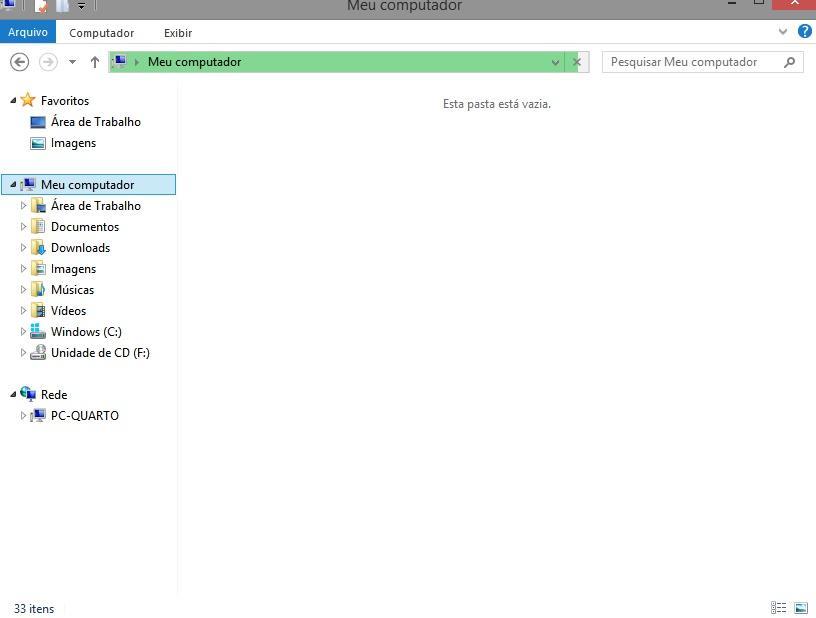The width and height of the screenshot is (816, 618).
Task: Collapse the Rede network group
Action: click(13, 394)
